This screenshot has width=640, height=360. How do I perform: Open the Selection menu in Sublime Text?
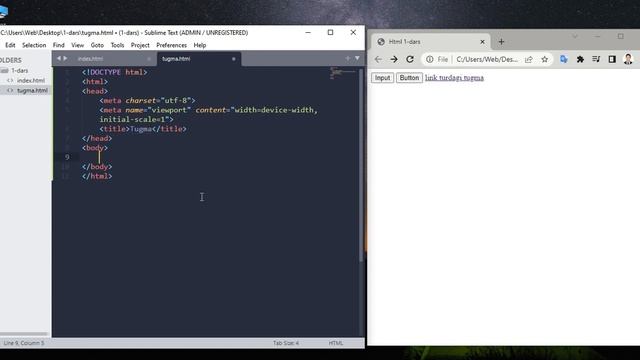(x=34, y=45)
